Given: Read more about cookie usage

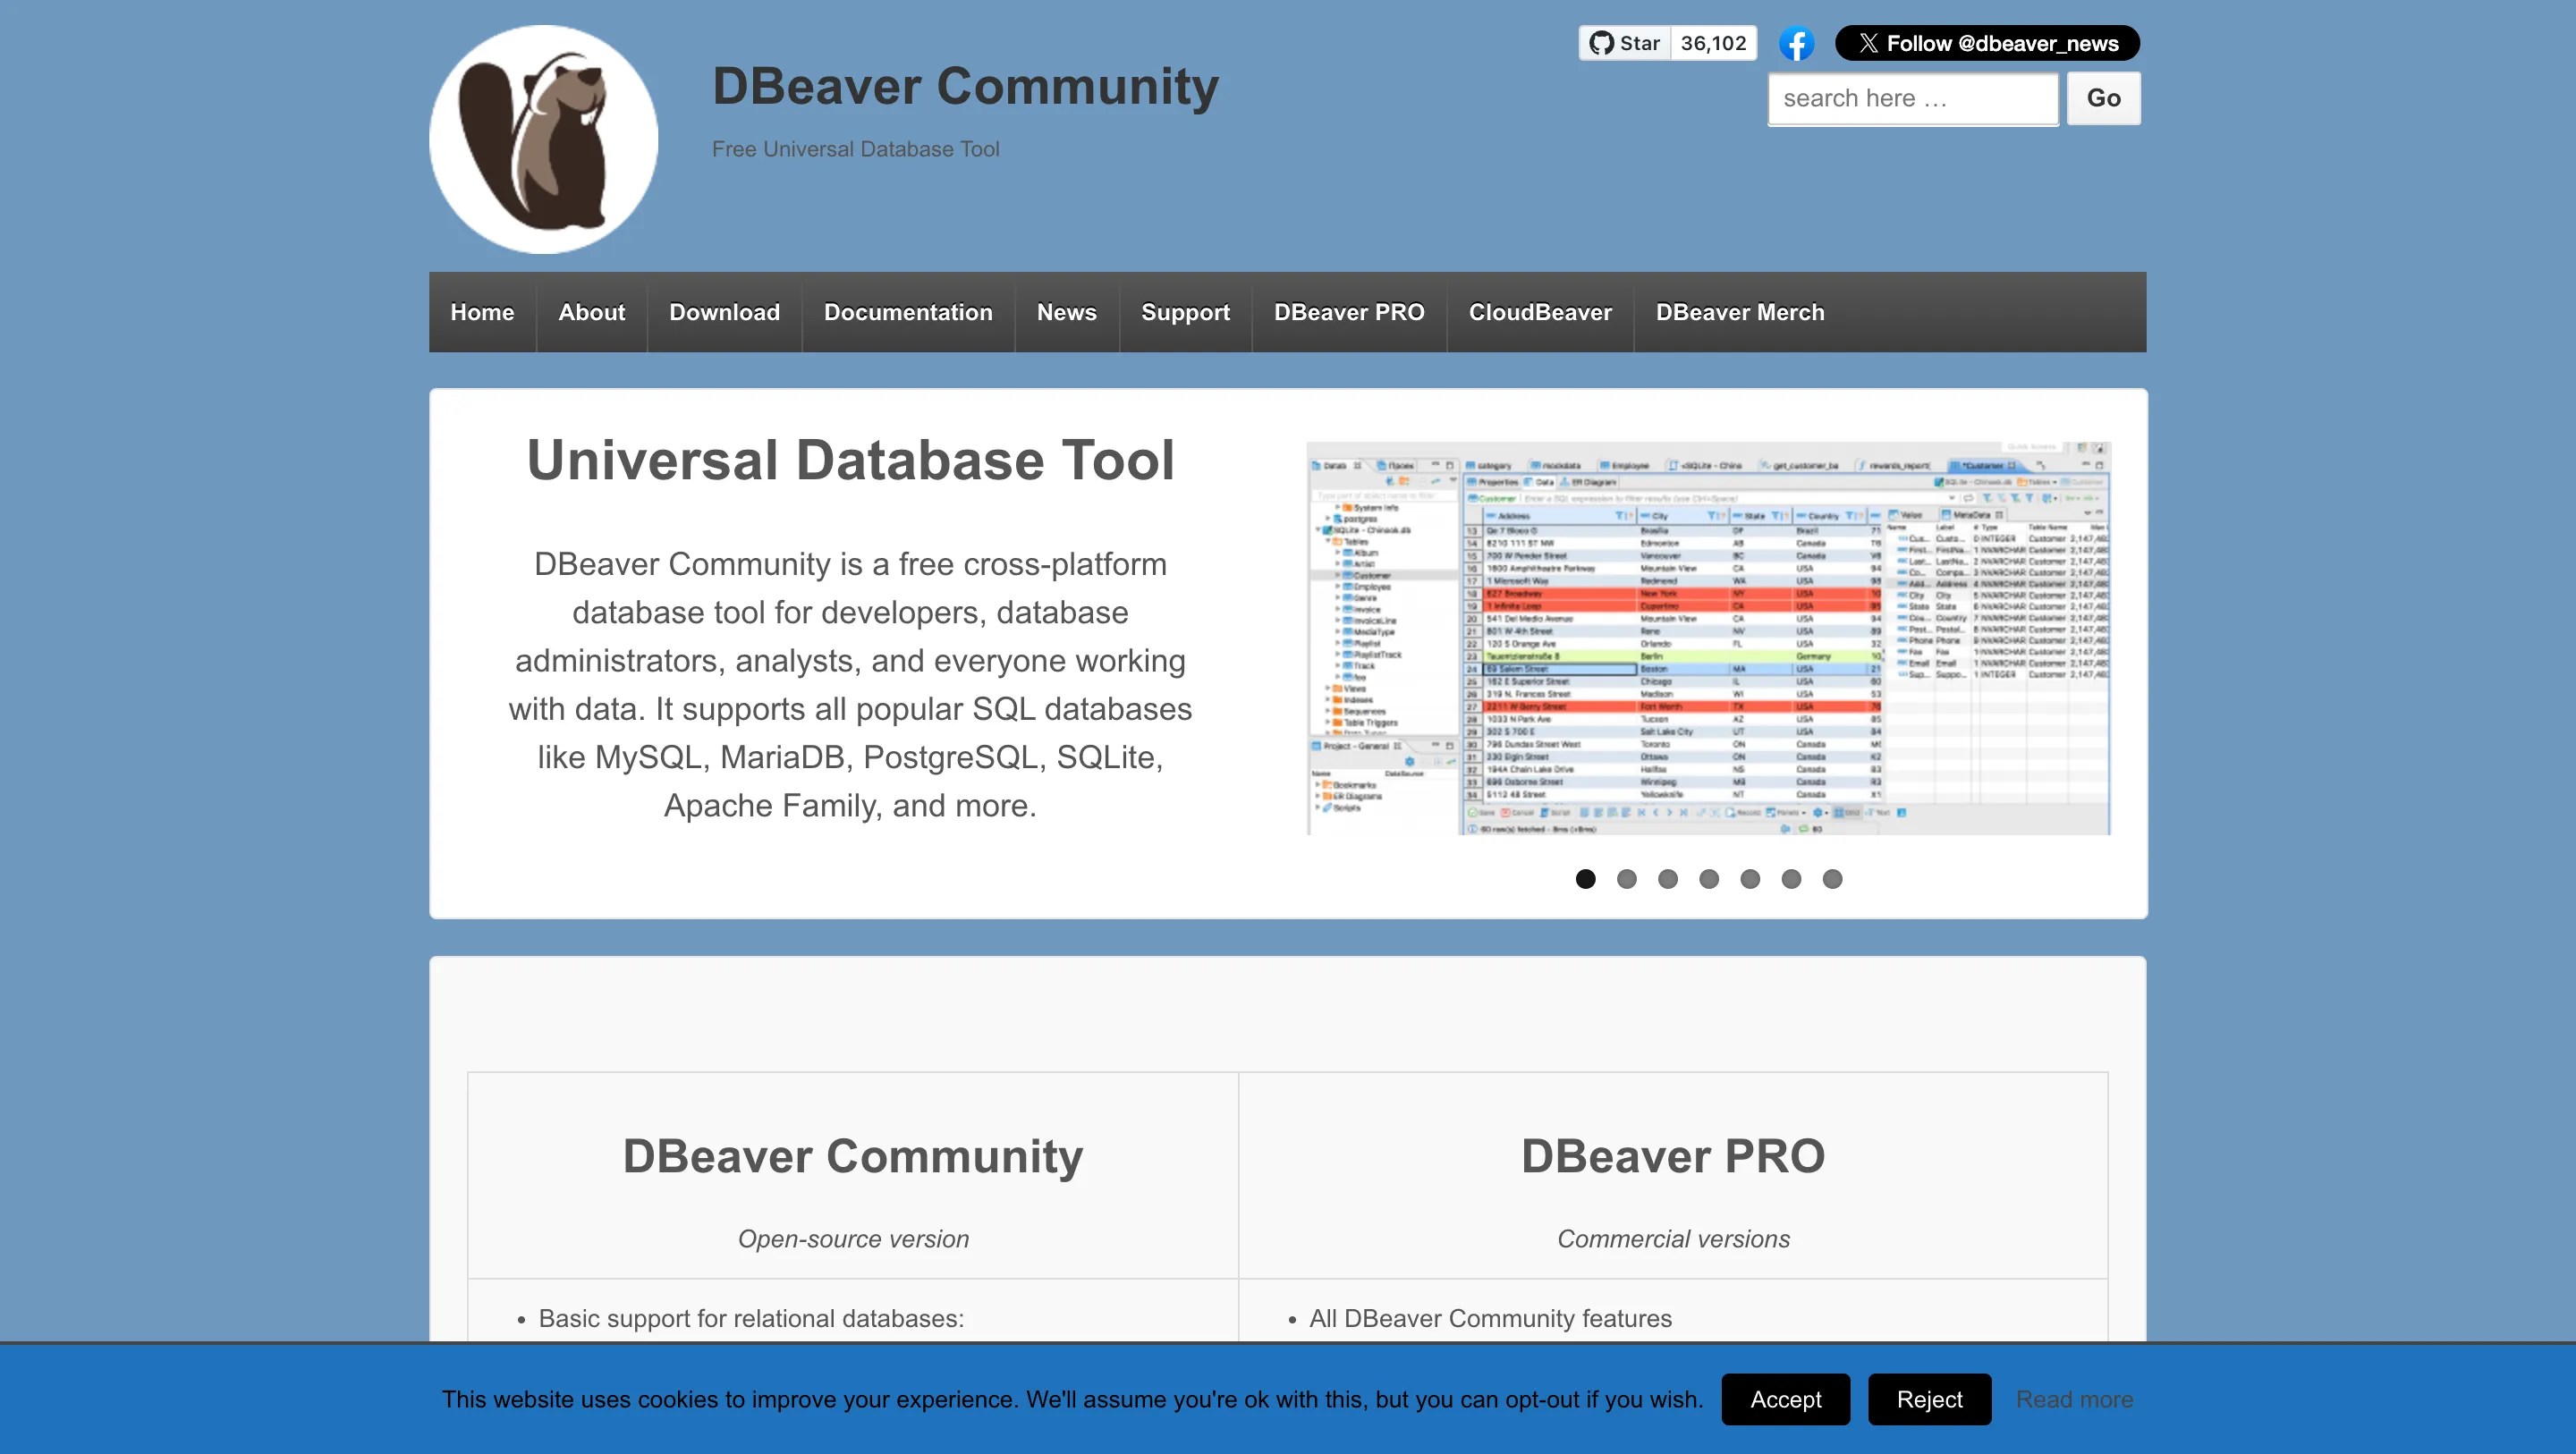Looking at the screenshot, I should click(2075, 1399).
